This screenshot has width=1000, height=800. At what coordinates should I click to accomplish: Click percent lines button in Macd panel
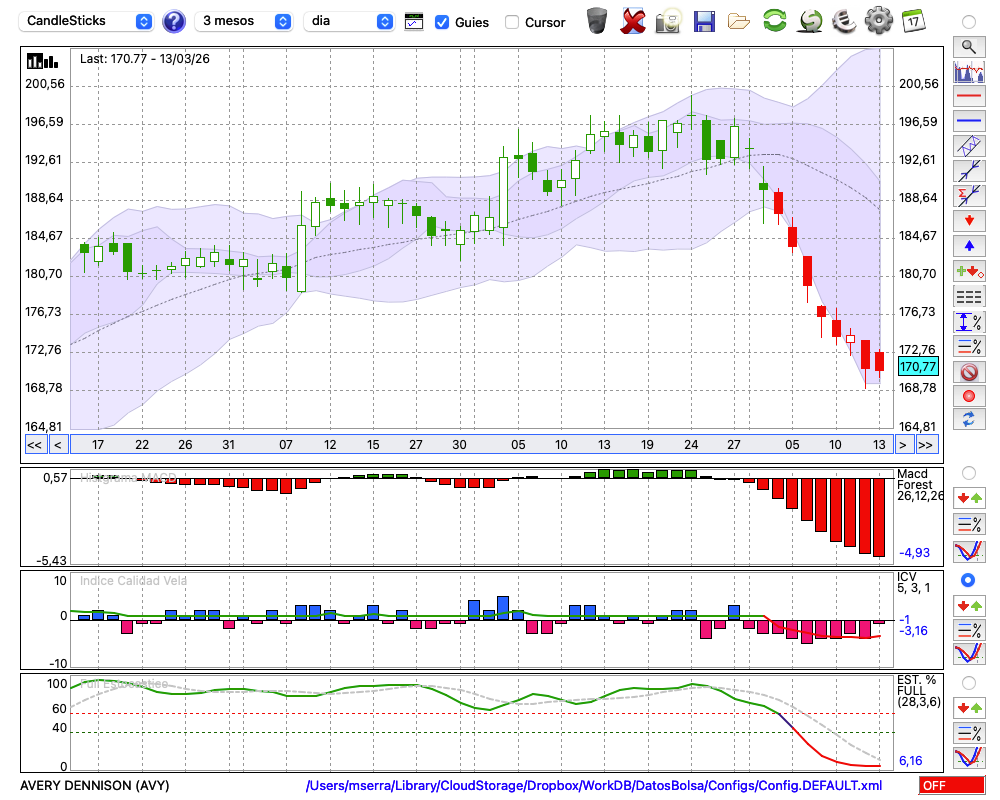pyautogui.click(x=969, y=524)
